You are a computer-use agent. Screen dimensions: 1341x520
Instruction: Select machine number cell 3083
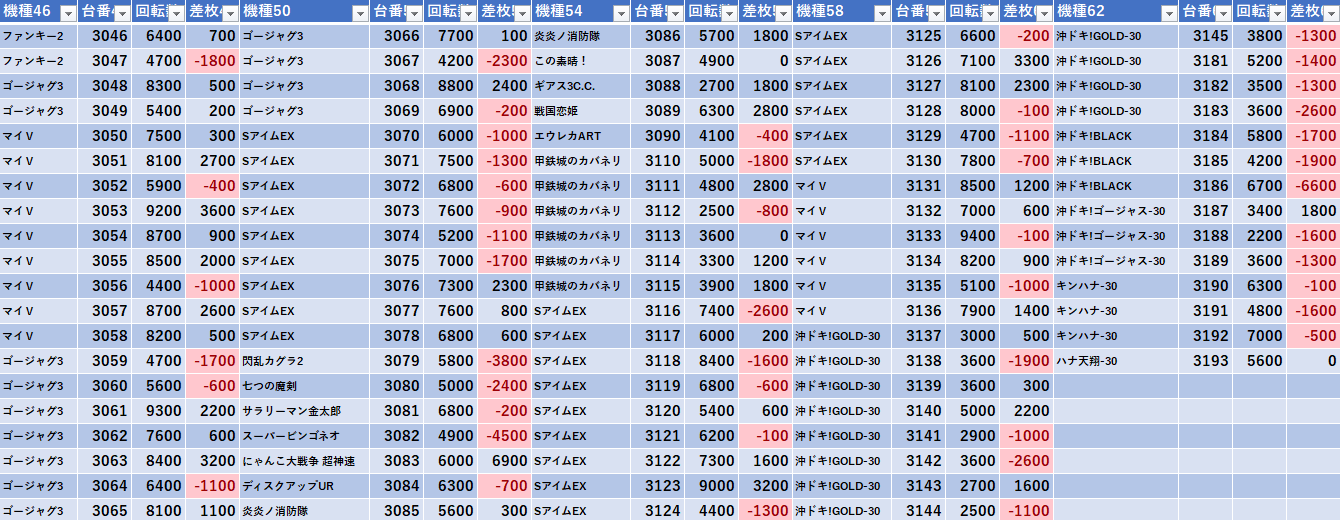coord(397,461)
